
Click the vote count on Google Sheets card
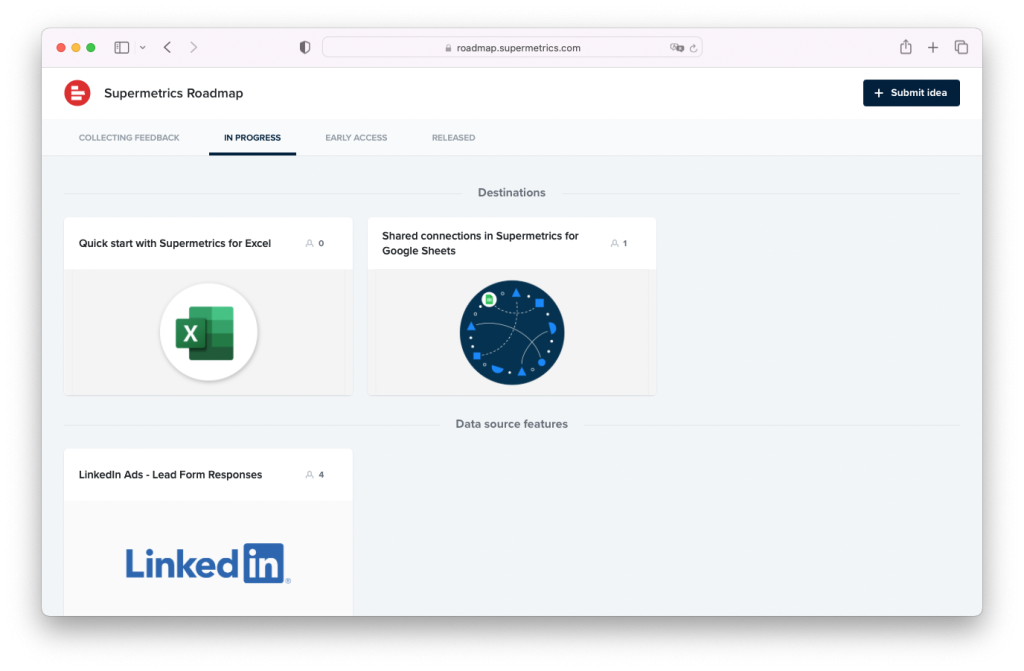(x=619, y=243)
